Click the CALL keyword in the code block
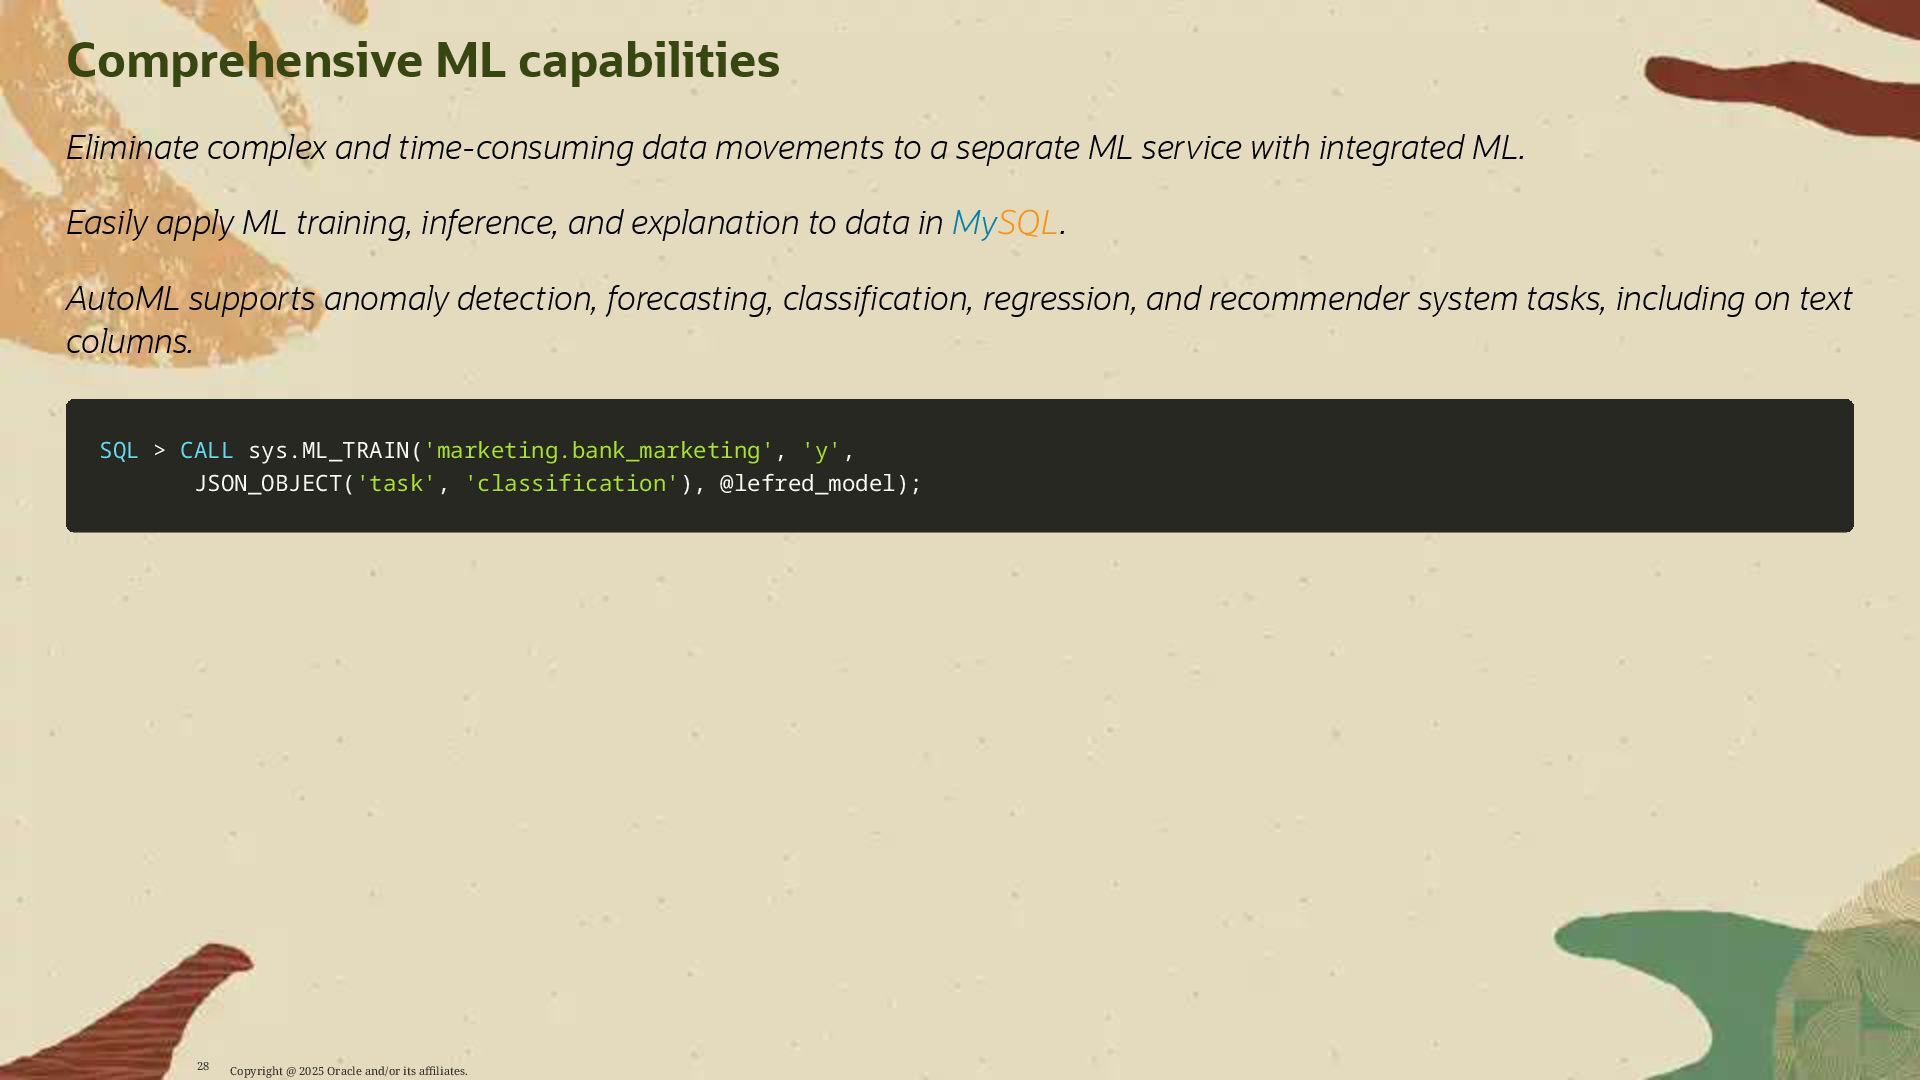This screenshot has height=1080, width=1920. [x=206, y=451]
